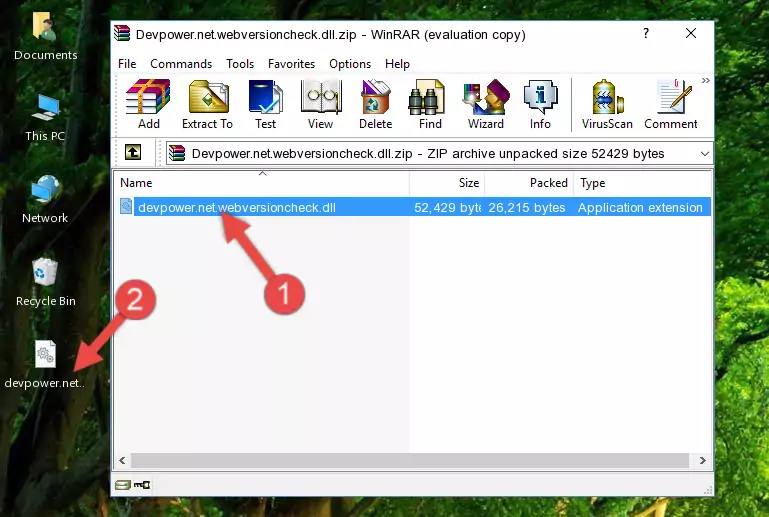
Task: Select the This PC desktop icon
Action: click(45, 118)
